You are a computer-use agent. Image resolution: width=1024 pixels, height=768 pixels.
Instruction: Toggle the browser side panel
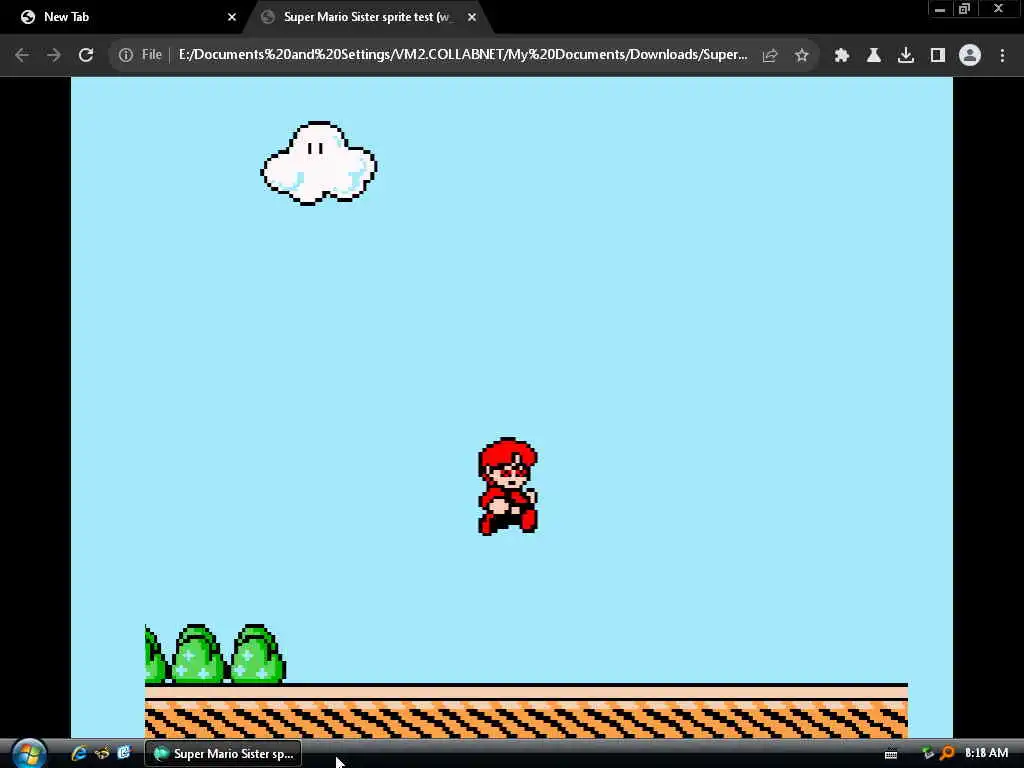[x=938, y=56]
